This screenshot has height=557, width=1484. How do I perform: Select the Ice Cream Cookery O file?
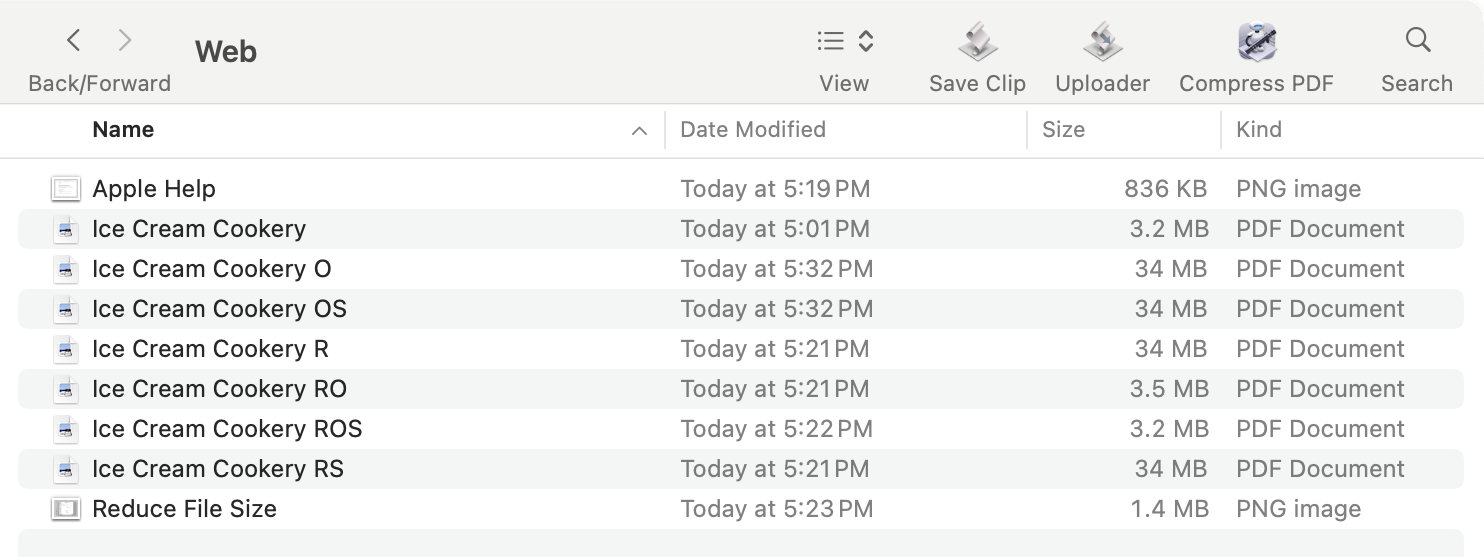click(x=211, y=269)
